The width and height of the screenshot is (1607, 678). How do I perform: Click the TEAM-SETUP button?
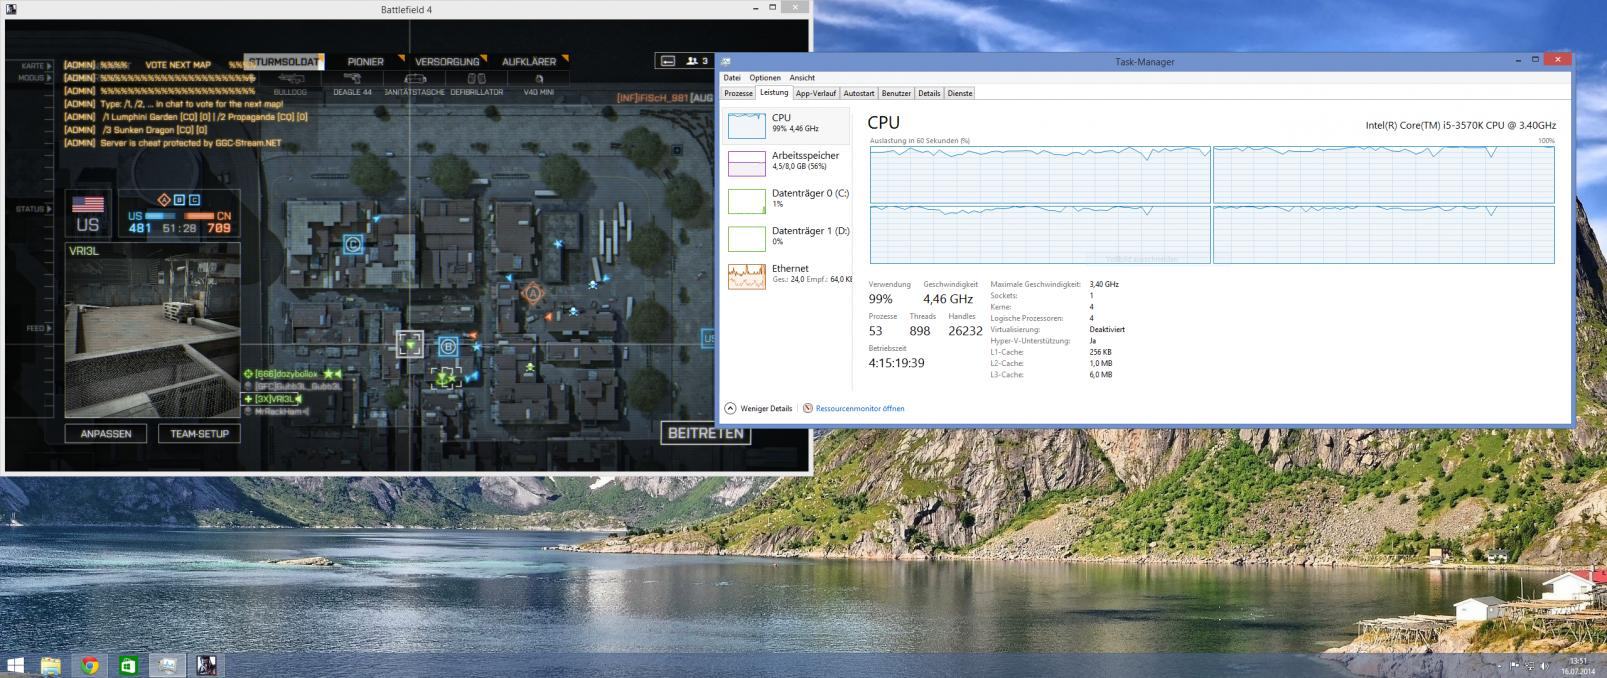tap(199, 433)
